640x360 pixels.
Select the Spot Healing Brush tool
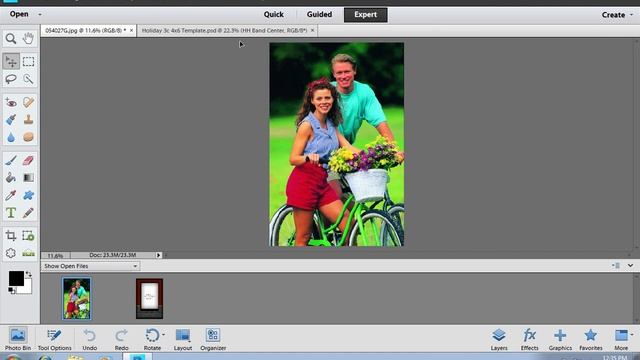coord(28,102)
